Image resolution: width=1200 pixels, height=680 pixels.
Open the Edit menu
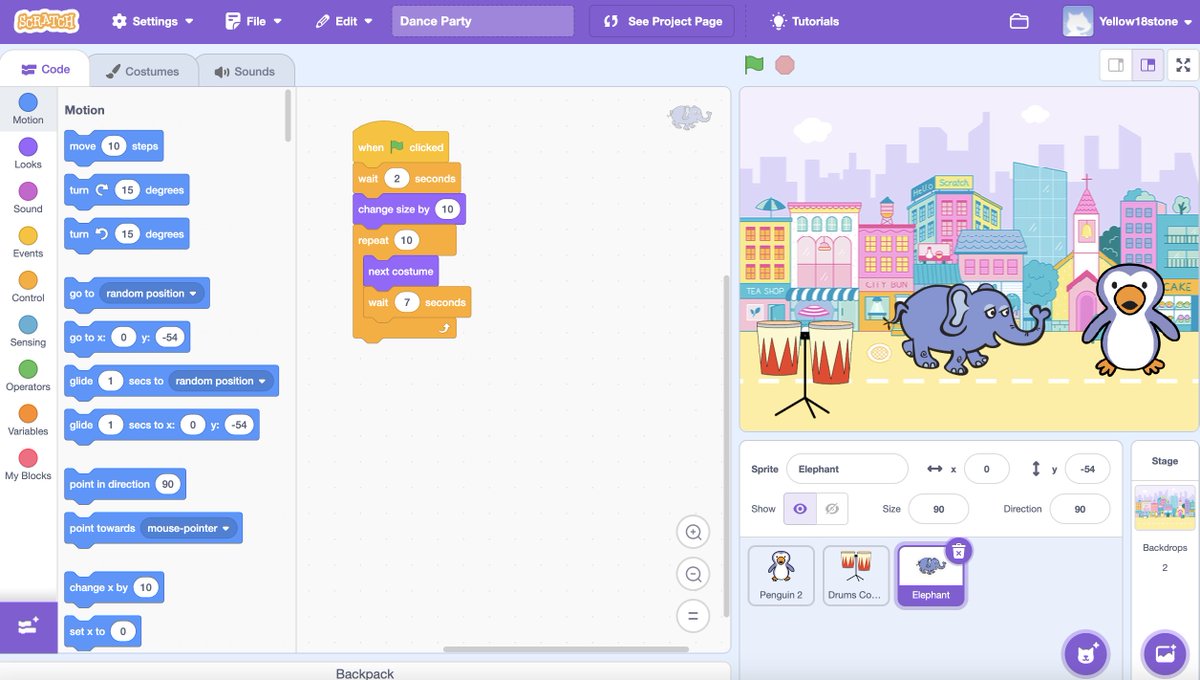click(344, 21)
